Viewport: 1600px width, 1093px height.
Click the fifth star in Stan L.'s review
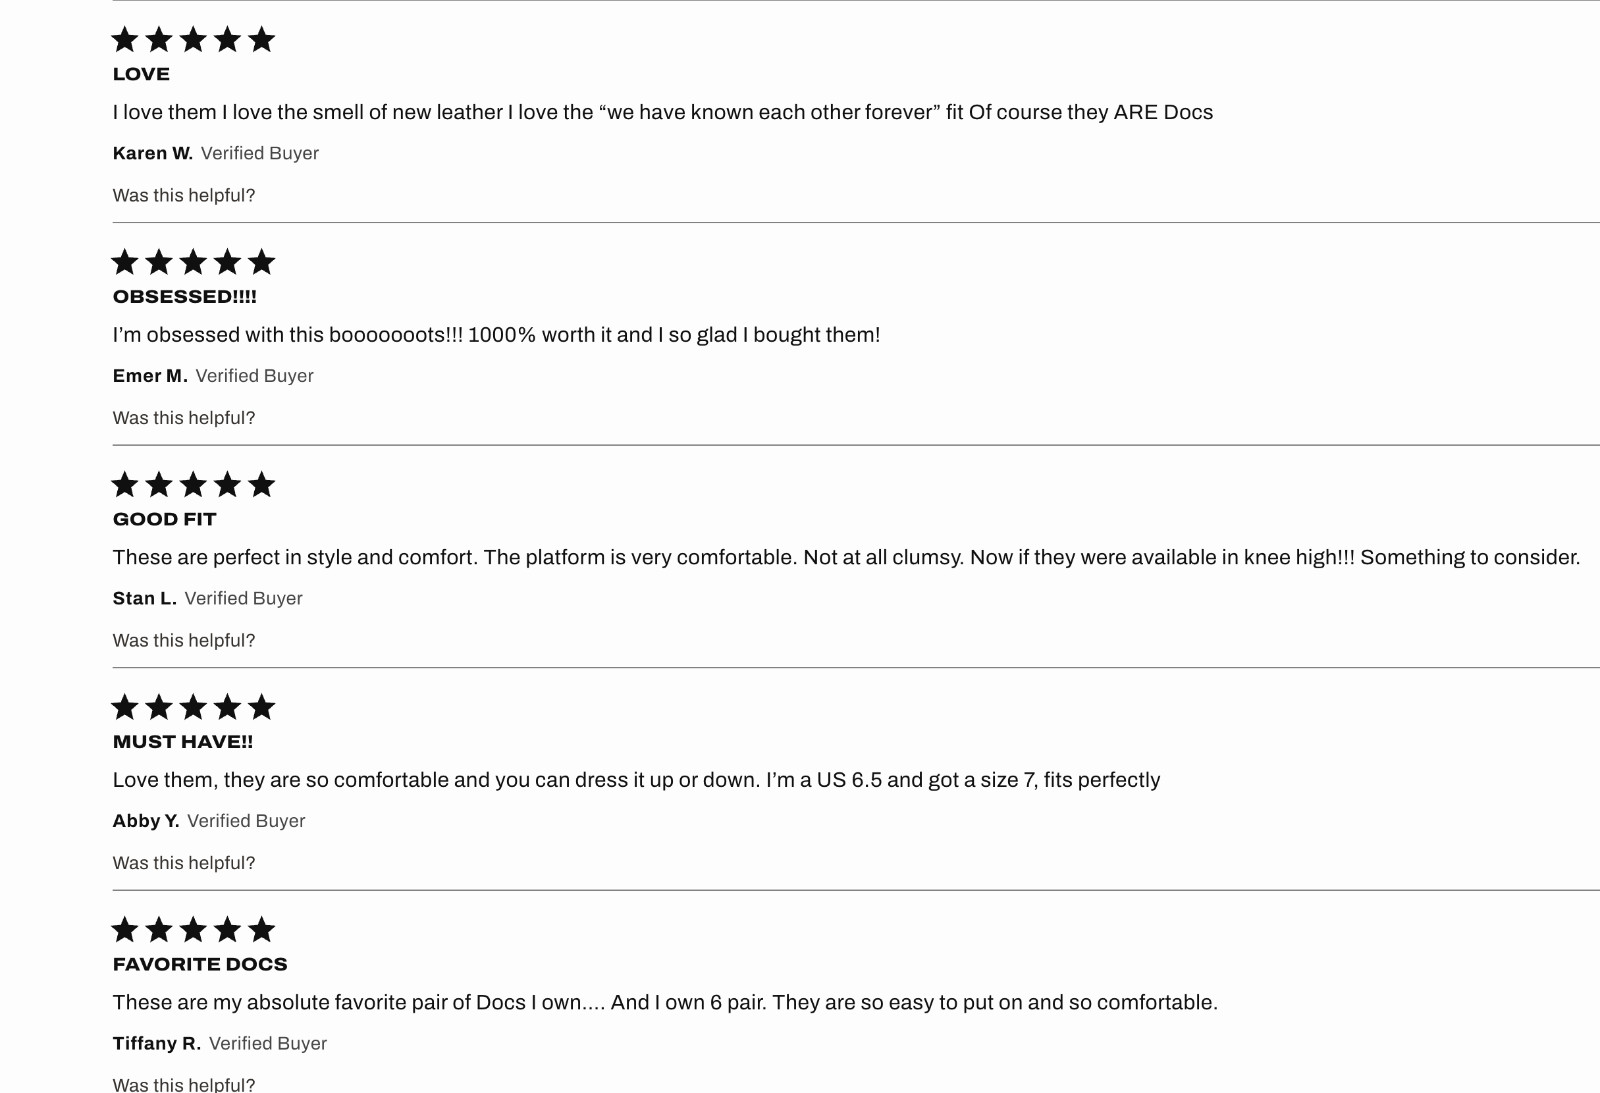[x=261, y=484]
